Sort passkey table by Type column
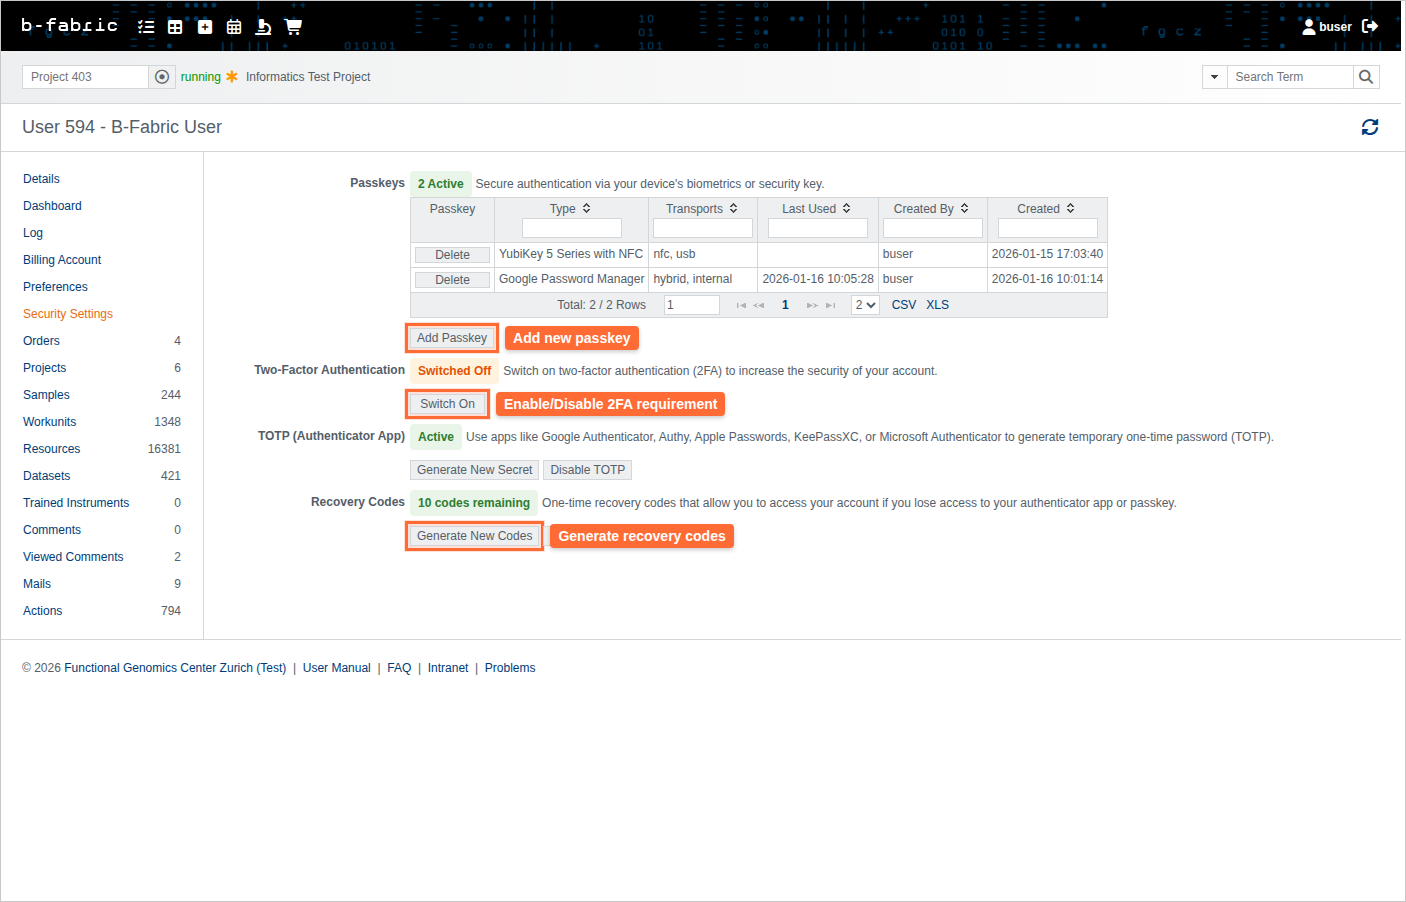Viewport: 1406px width, 902px height. [570, 209]
